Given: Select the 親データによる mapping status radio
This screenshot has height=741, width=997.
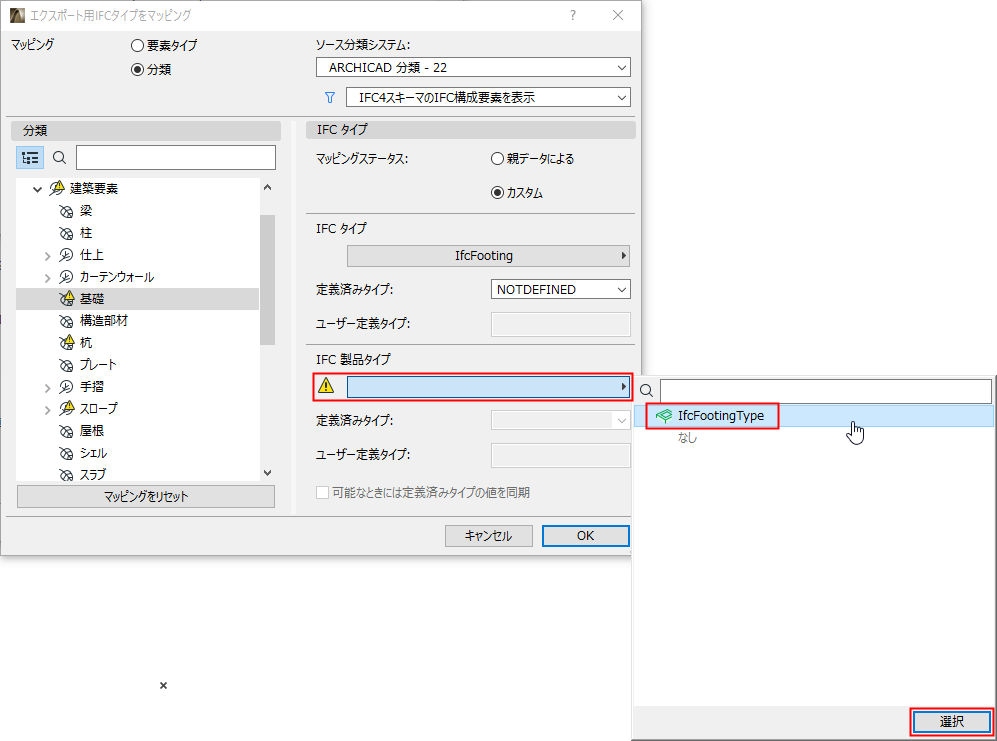Looking at the screenshot, I should pyautogui.click(x=497, y=159).
